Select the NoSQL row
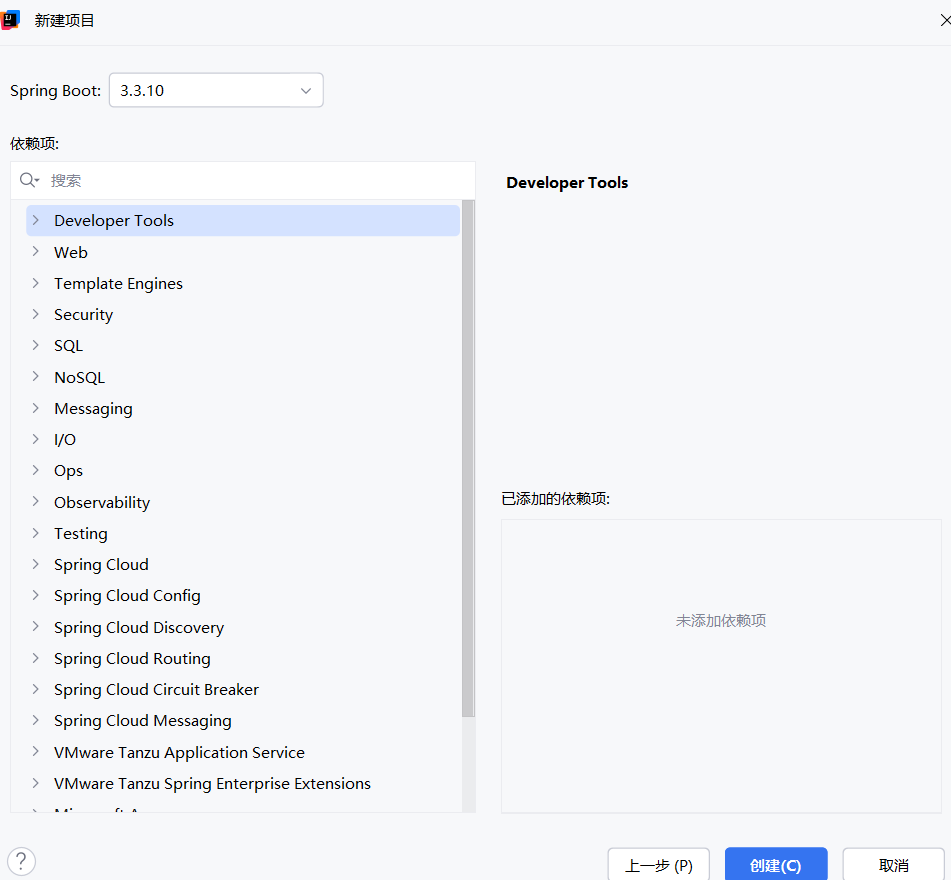 tap(243, 377)
